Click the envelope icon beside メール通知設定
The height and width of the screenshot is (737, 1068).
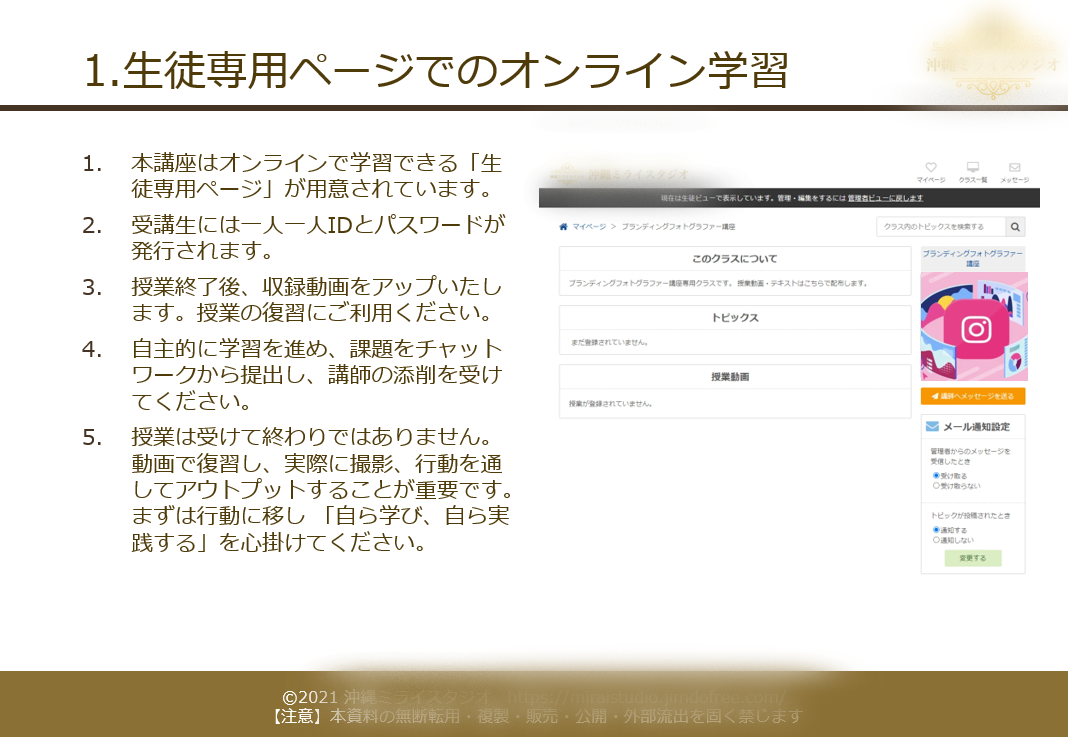click(932, 427)
